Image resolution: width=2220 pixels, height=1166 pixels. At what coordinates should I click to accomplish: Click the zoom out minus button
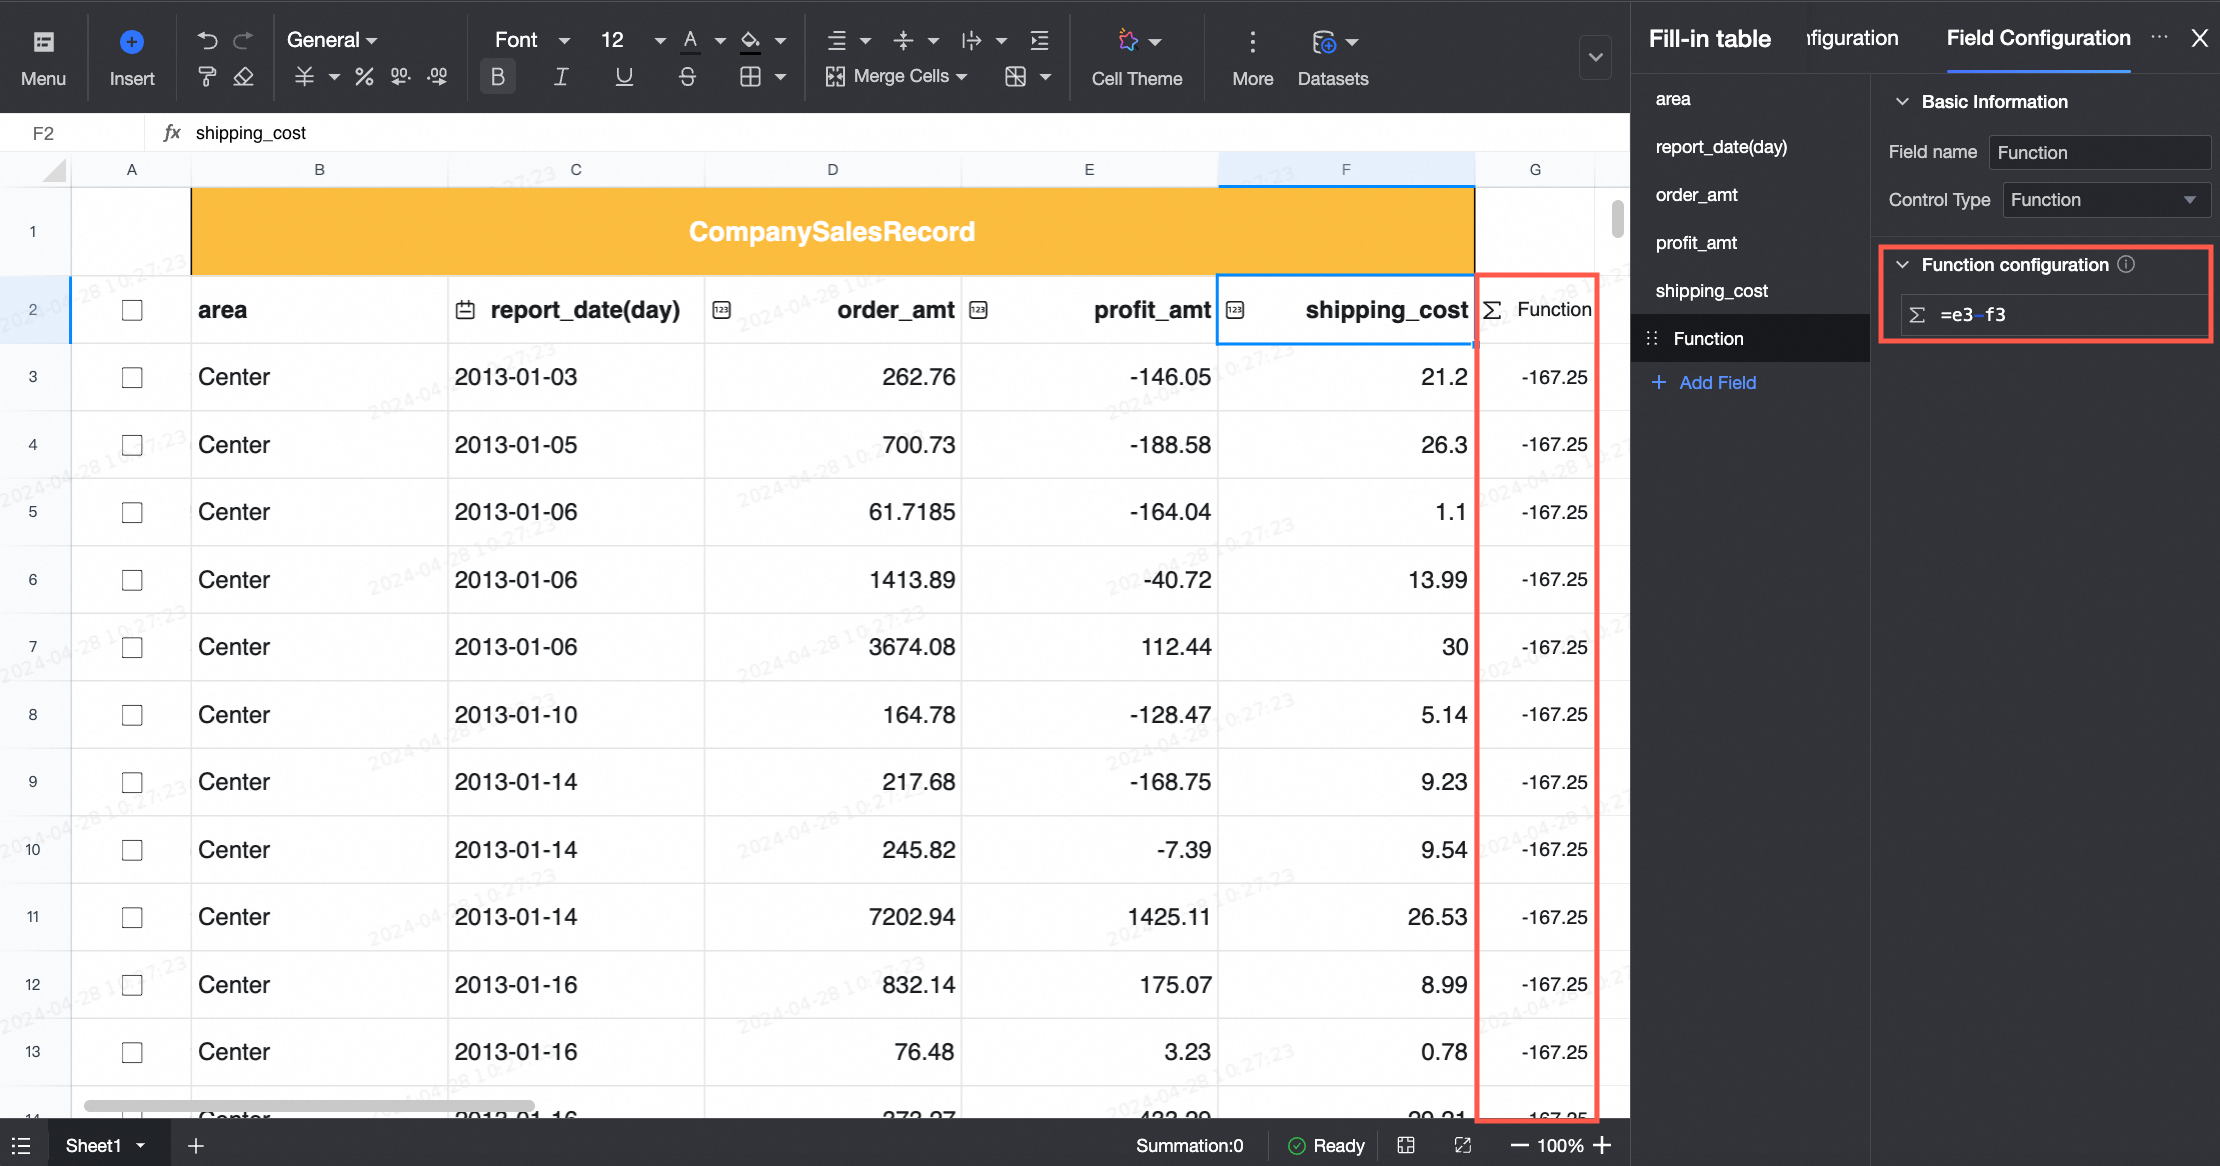click(1519, 1145)
